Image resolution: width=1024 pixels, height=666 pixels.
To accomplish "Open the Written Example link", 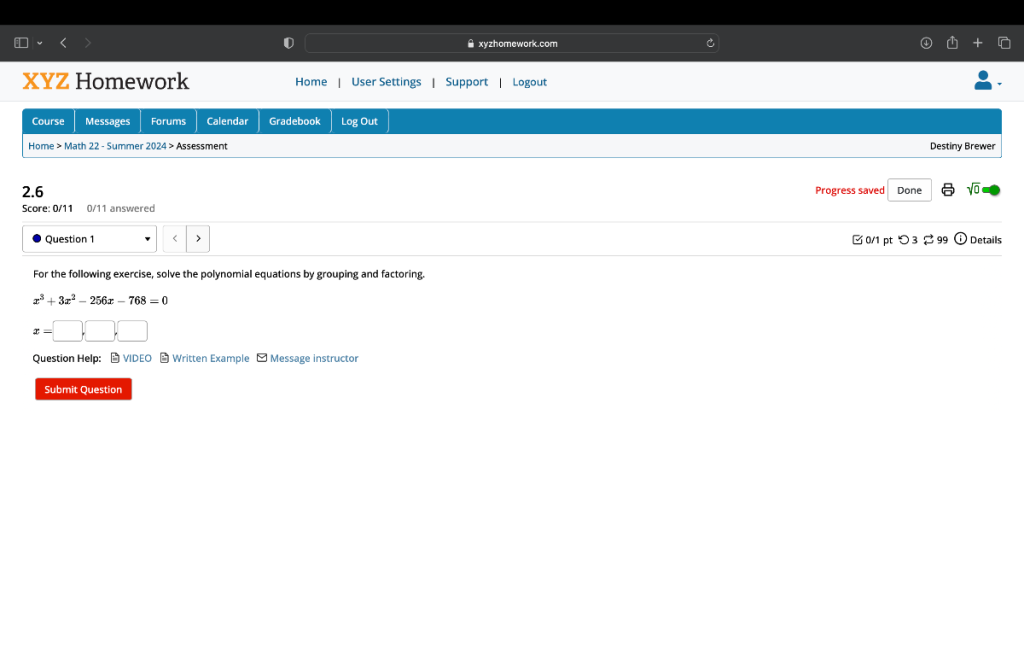I will click(210, 358).
